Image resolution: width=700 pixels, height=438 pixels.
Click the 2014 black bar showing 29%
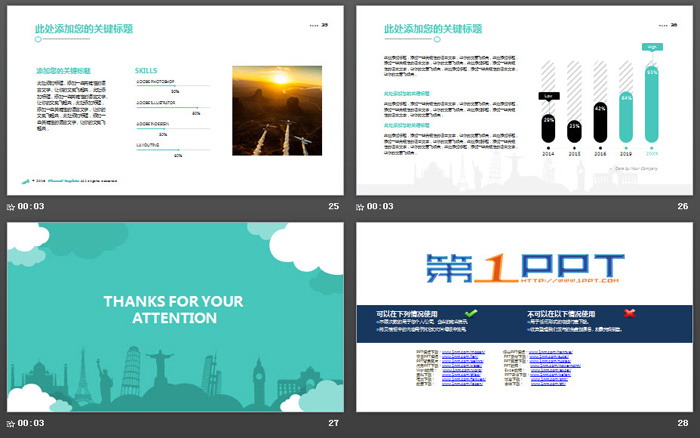[548, 126]
